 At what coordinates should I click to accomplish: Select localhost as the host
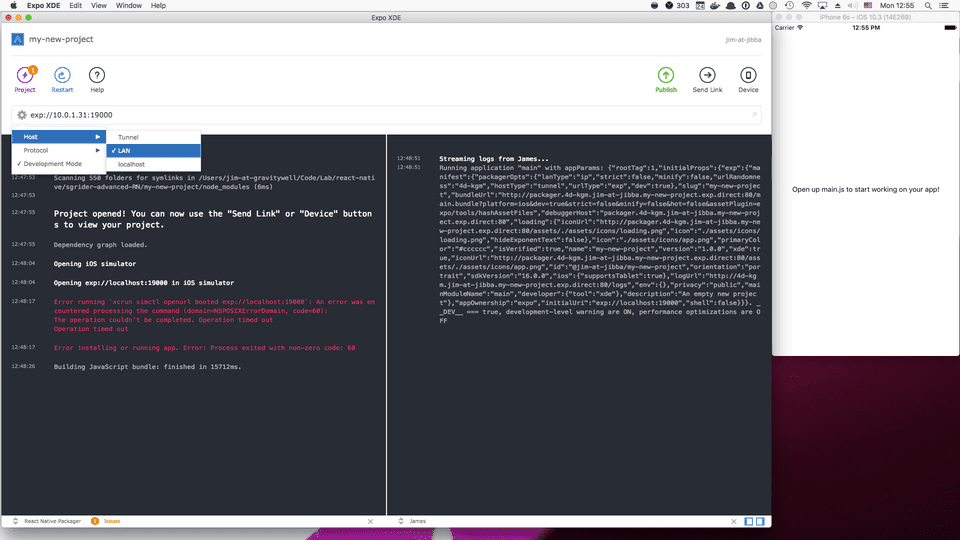point(132,163)
